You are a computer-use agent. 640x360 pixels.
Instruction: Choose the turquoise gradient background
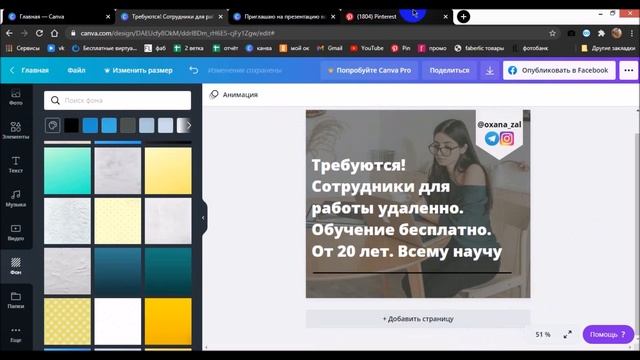(67, 171)
